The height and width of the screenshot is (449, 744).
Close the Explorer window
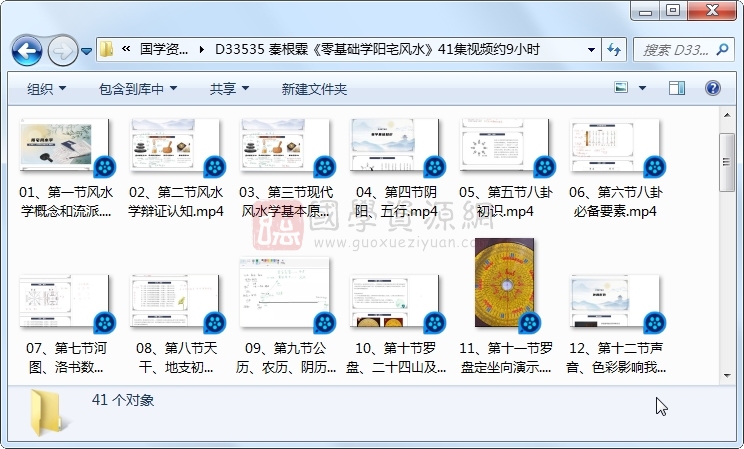[x=711, y=10]
